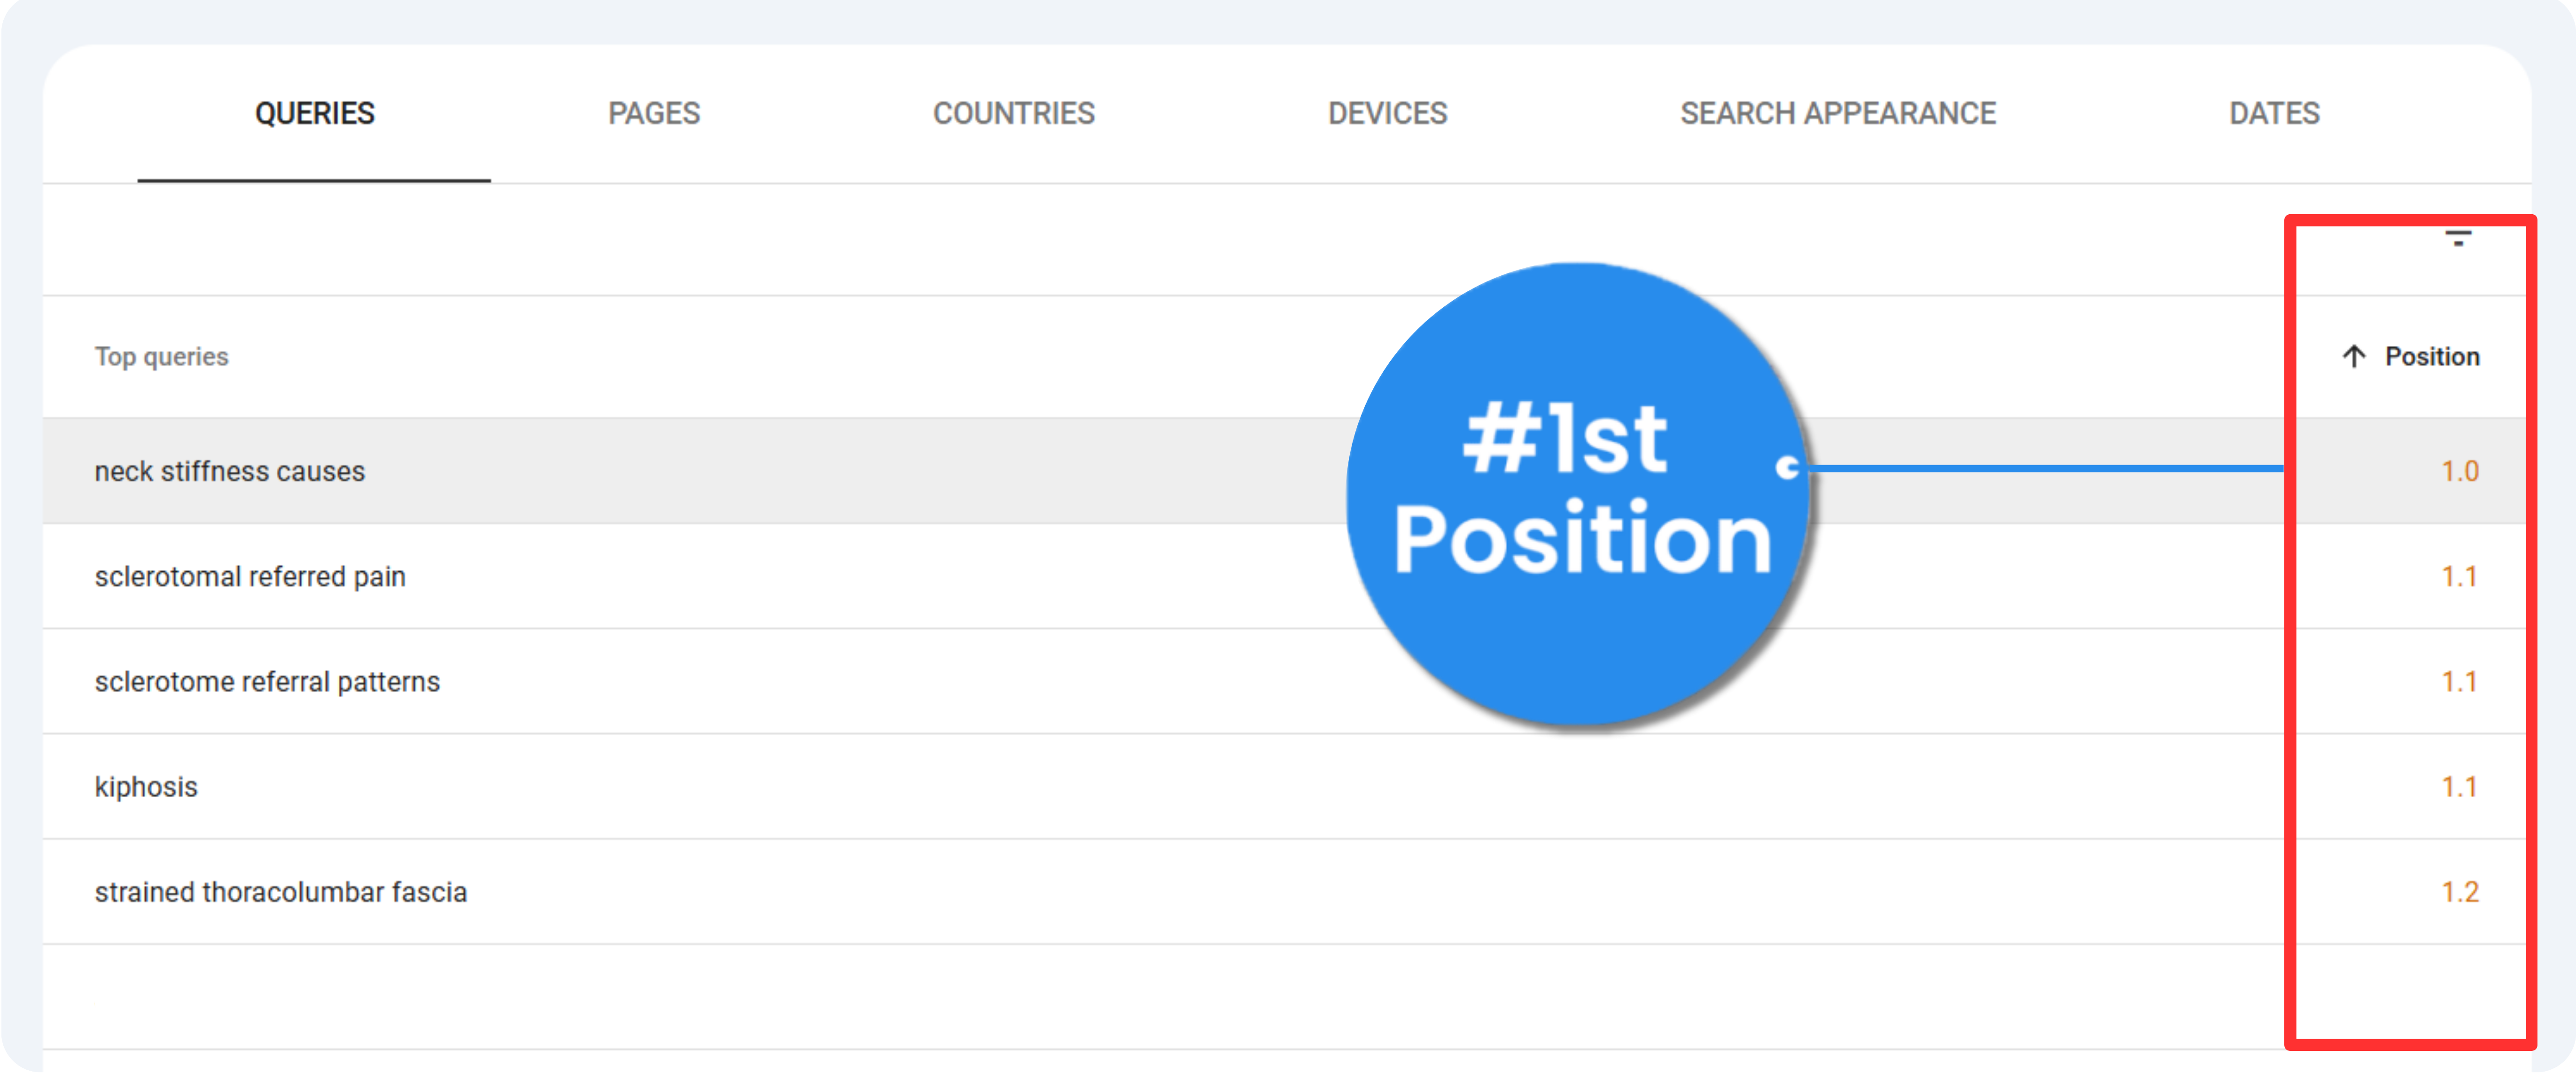This screenshot has height=1073, width=2576.
Task: Click the 1.2 position value
Action: 2459,892
